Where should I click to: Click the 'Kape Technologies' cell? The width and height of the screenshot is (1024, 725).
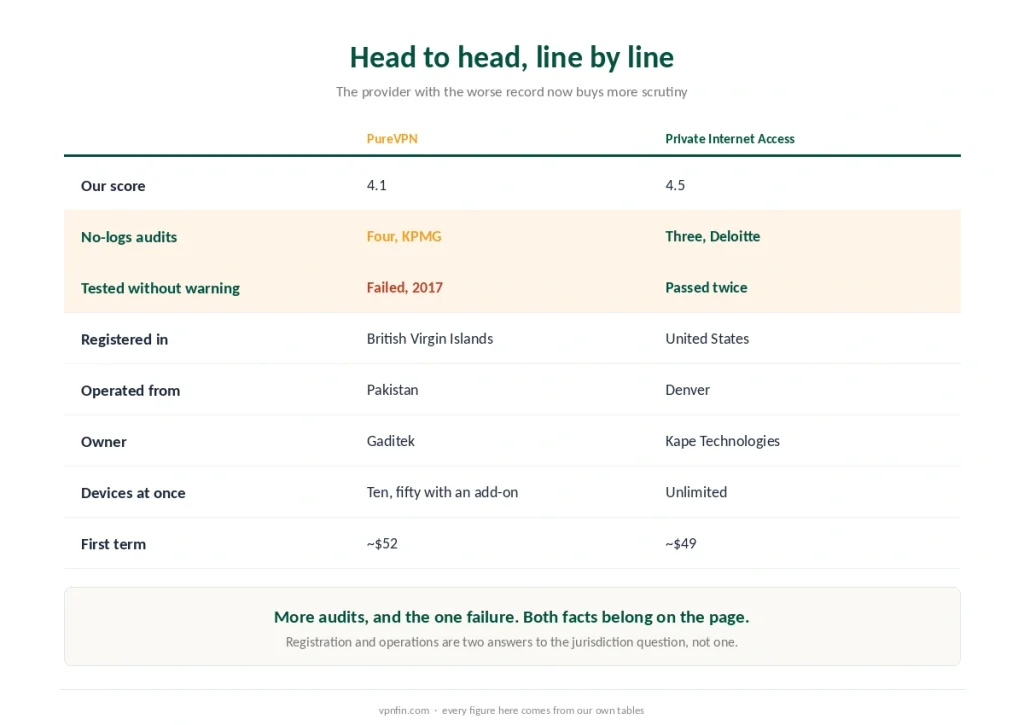[722, 442]
